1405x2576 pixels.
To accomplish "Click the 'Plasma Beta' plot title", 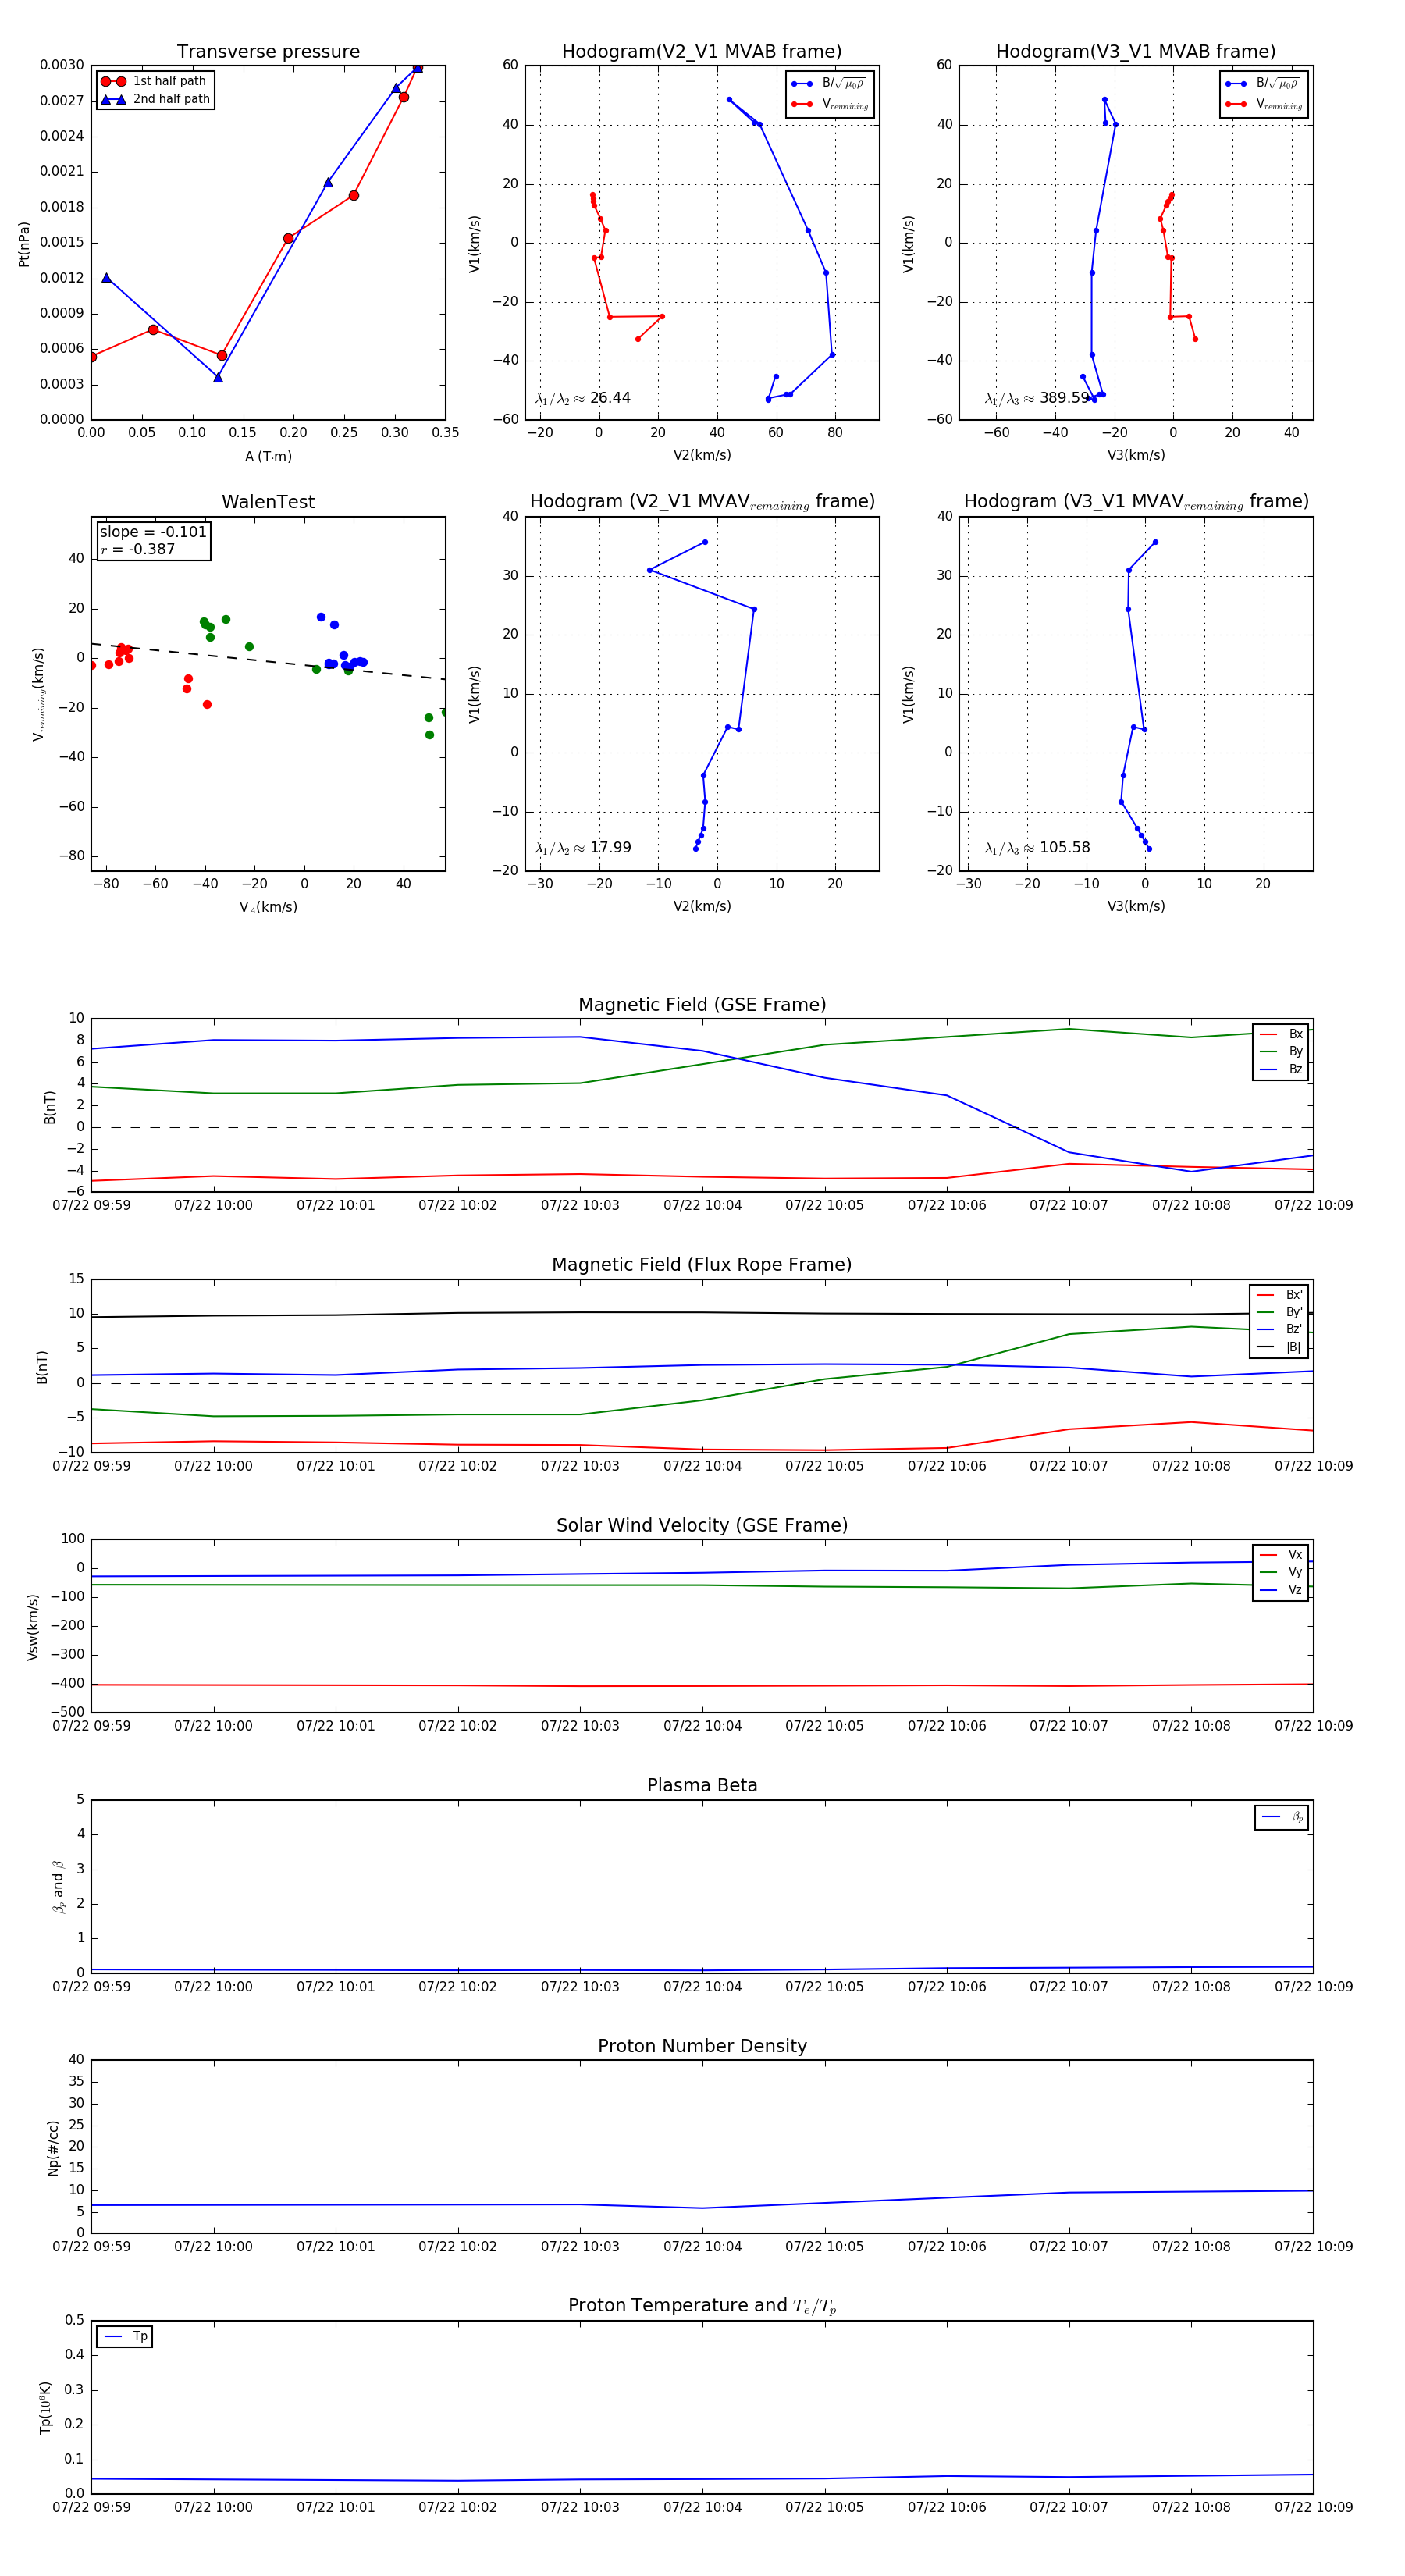I will tap(702, 1785).
